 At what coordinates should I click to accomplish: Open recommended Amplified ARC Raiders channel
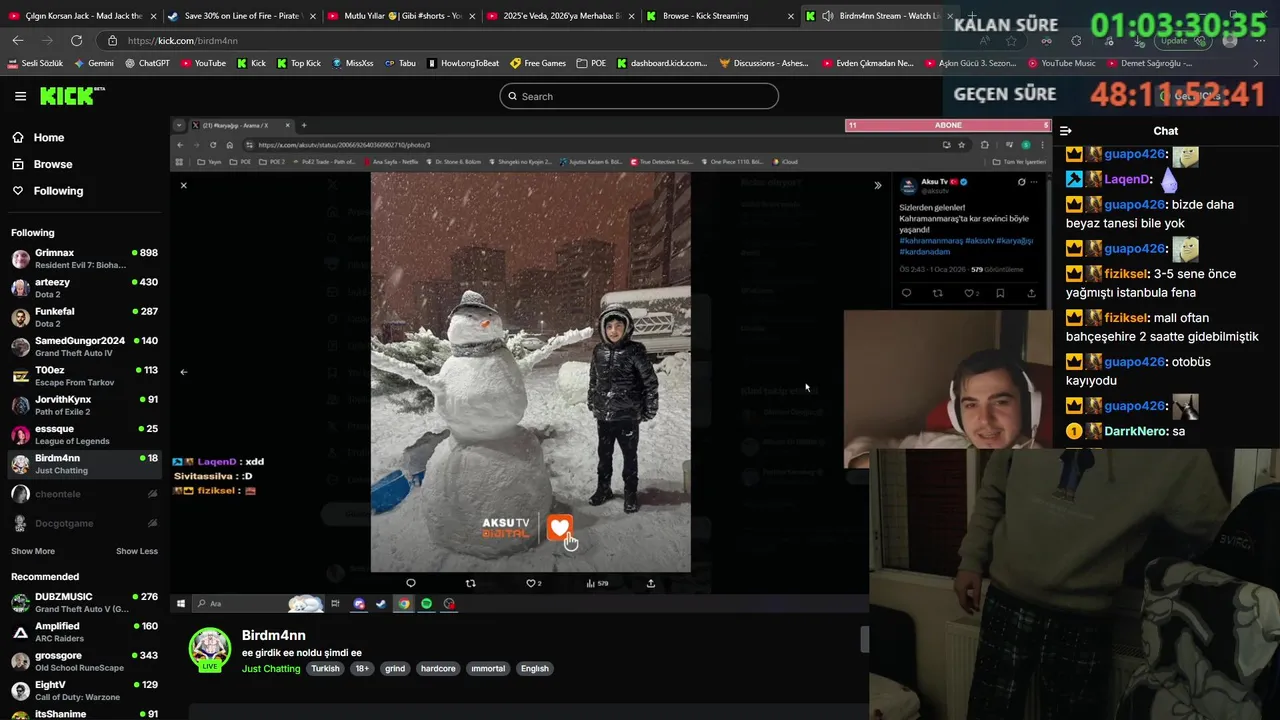(x=85, y=632)
